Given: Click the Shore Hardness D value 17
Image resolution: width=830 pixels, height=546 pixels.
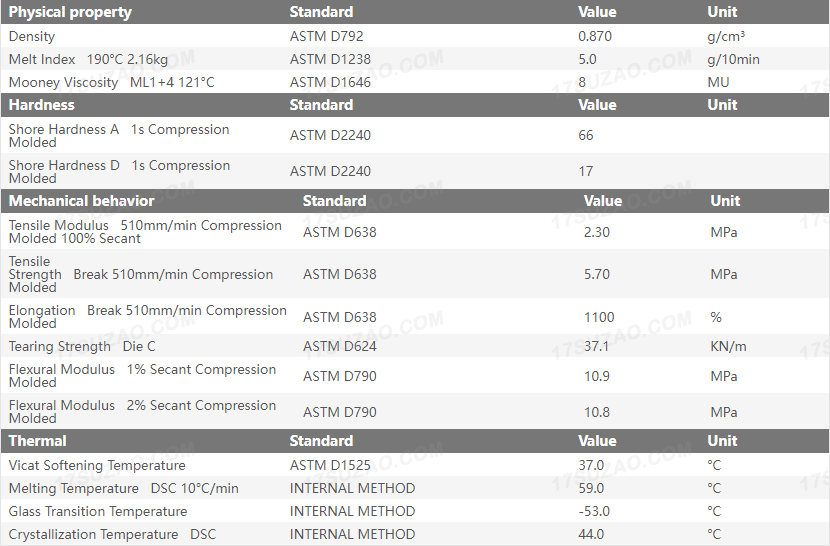Looking at the screenshot, I should [x=586, y=171].
